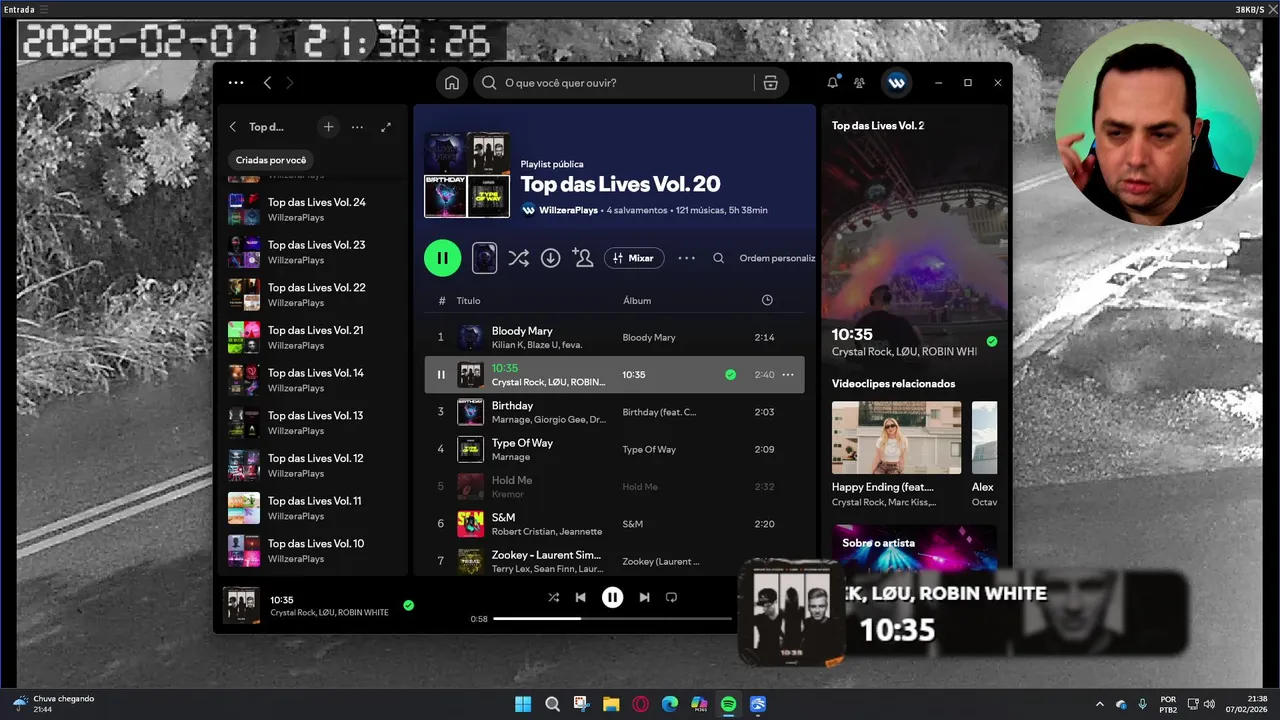1280x720 pixels.
Task: Pause playlist with large green button
Action: [x=442, y=258]
